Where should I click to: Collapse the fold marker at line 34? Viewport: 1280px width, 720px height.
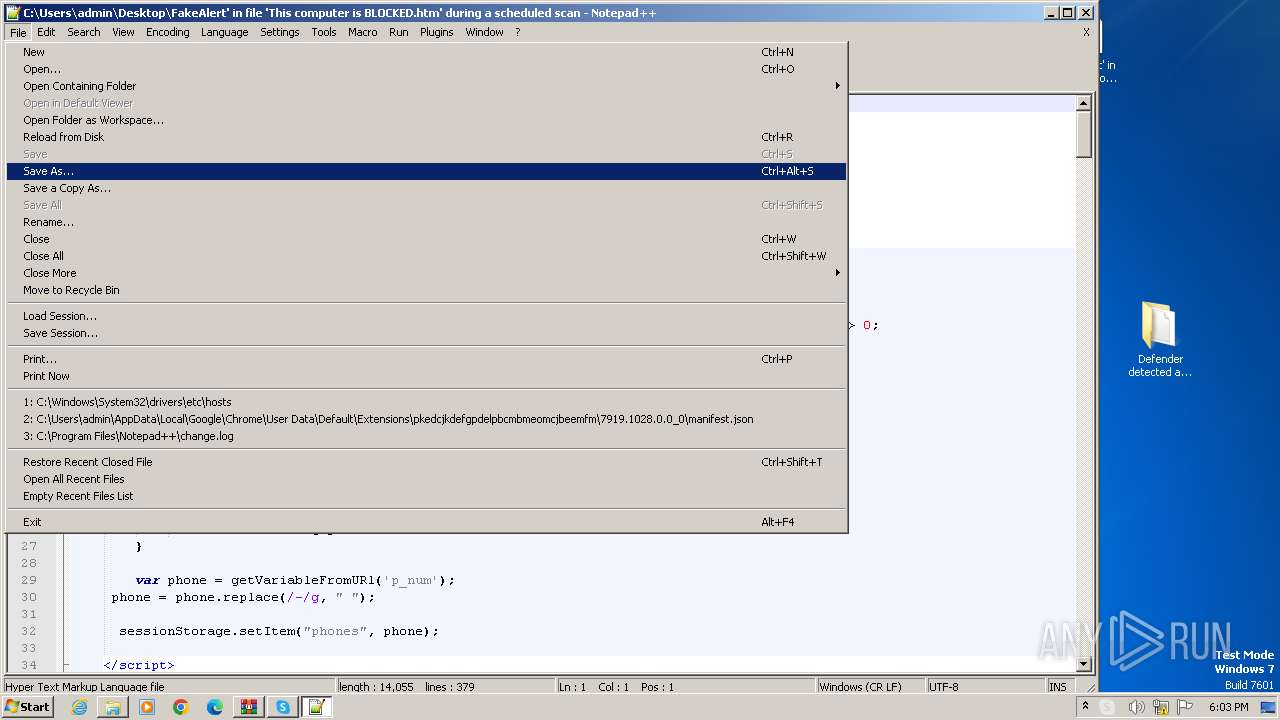point(66,665)
